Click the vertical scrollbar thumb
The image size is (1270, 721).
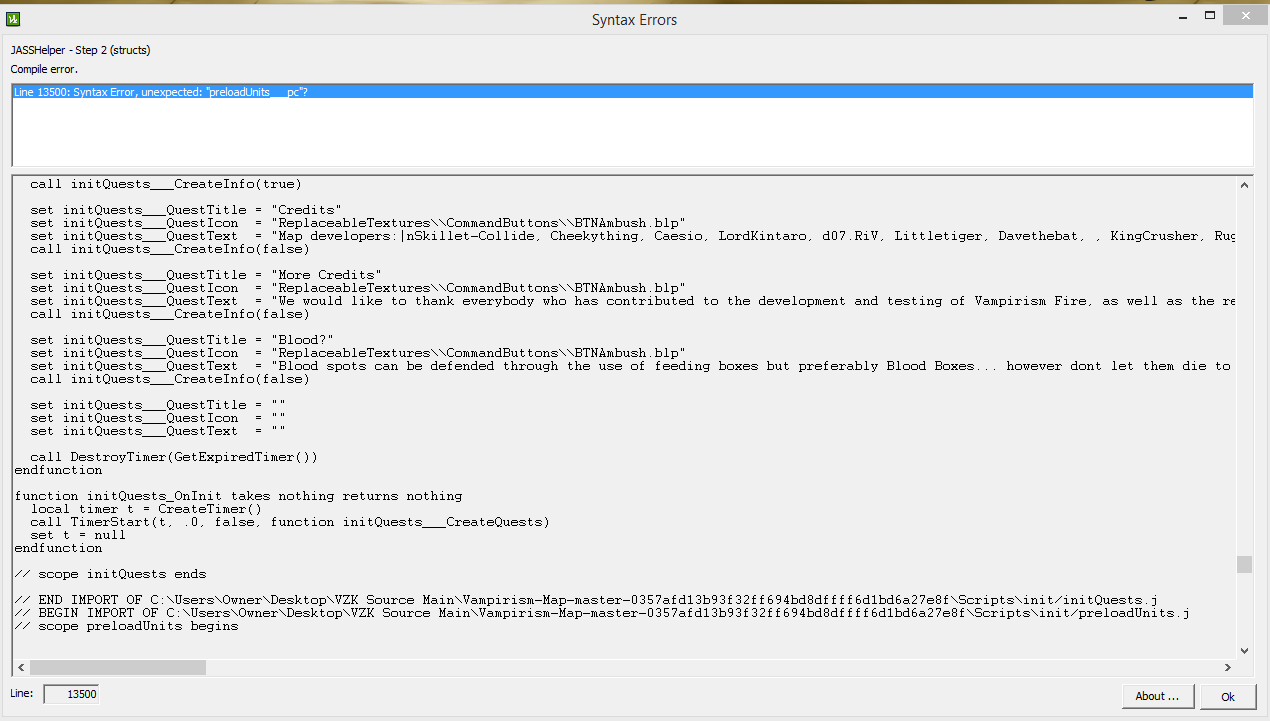point(1244,564)
